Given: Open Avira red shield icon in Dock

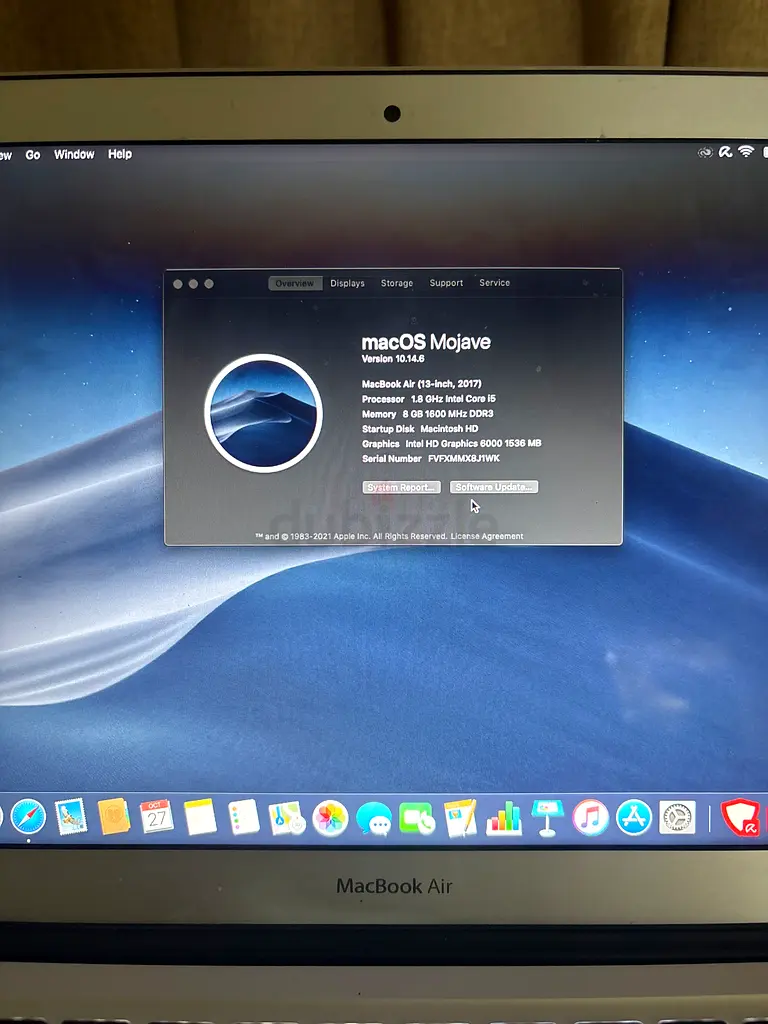Looking at the screenshot, I should click(x=741, y=818).
